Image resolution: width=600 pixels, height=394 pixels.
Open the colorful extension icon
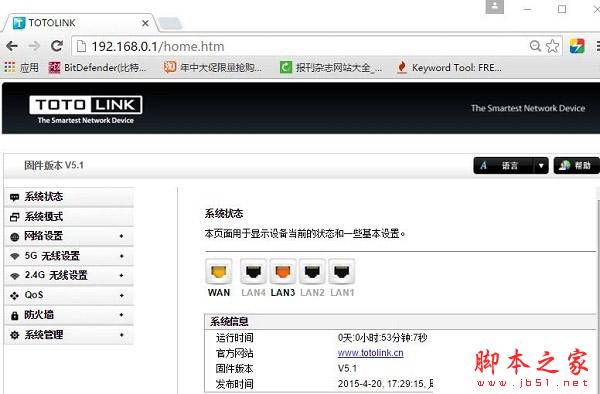[577, 46]
